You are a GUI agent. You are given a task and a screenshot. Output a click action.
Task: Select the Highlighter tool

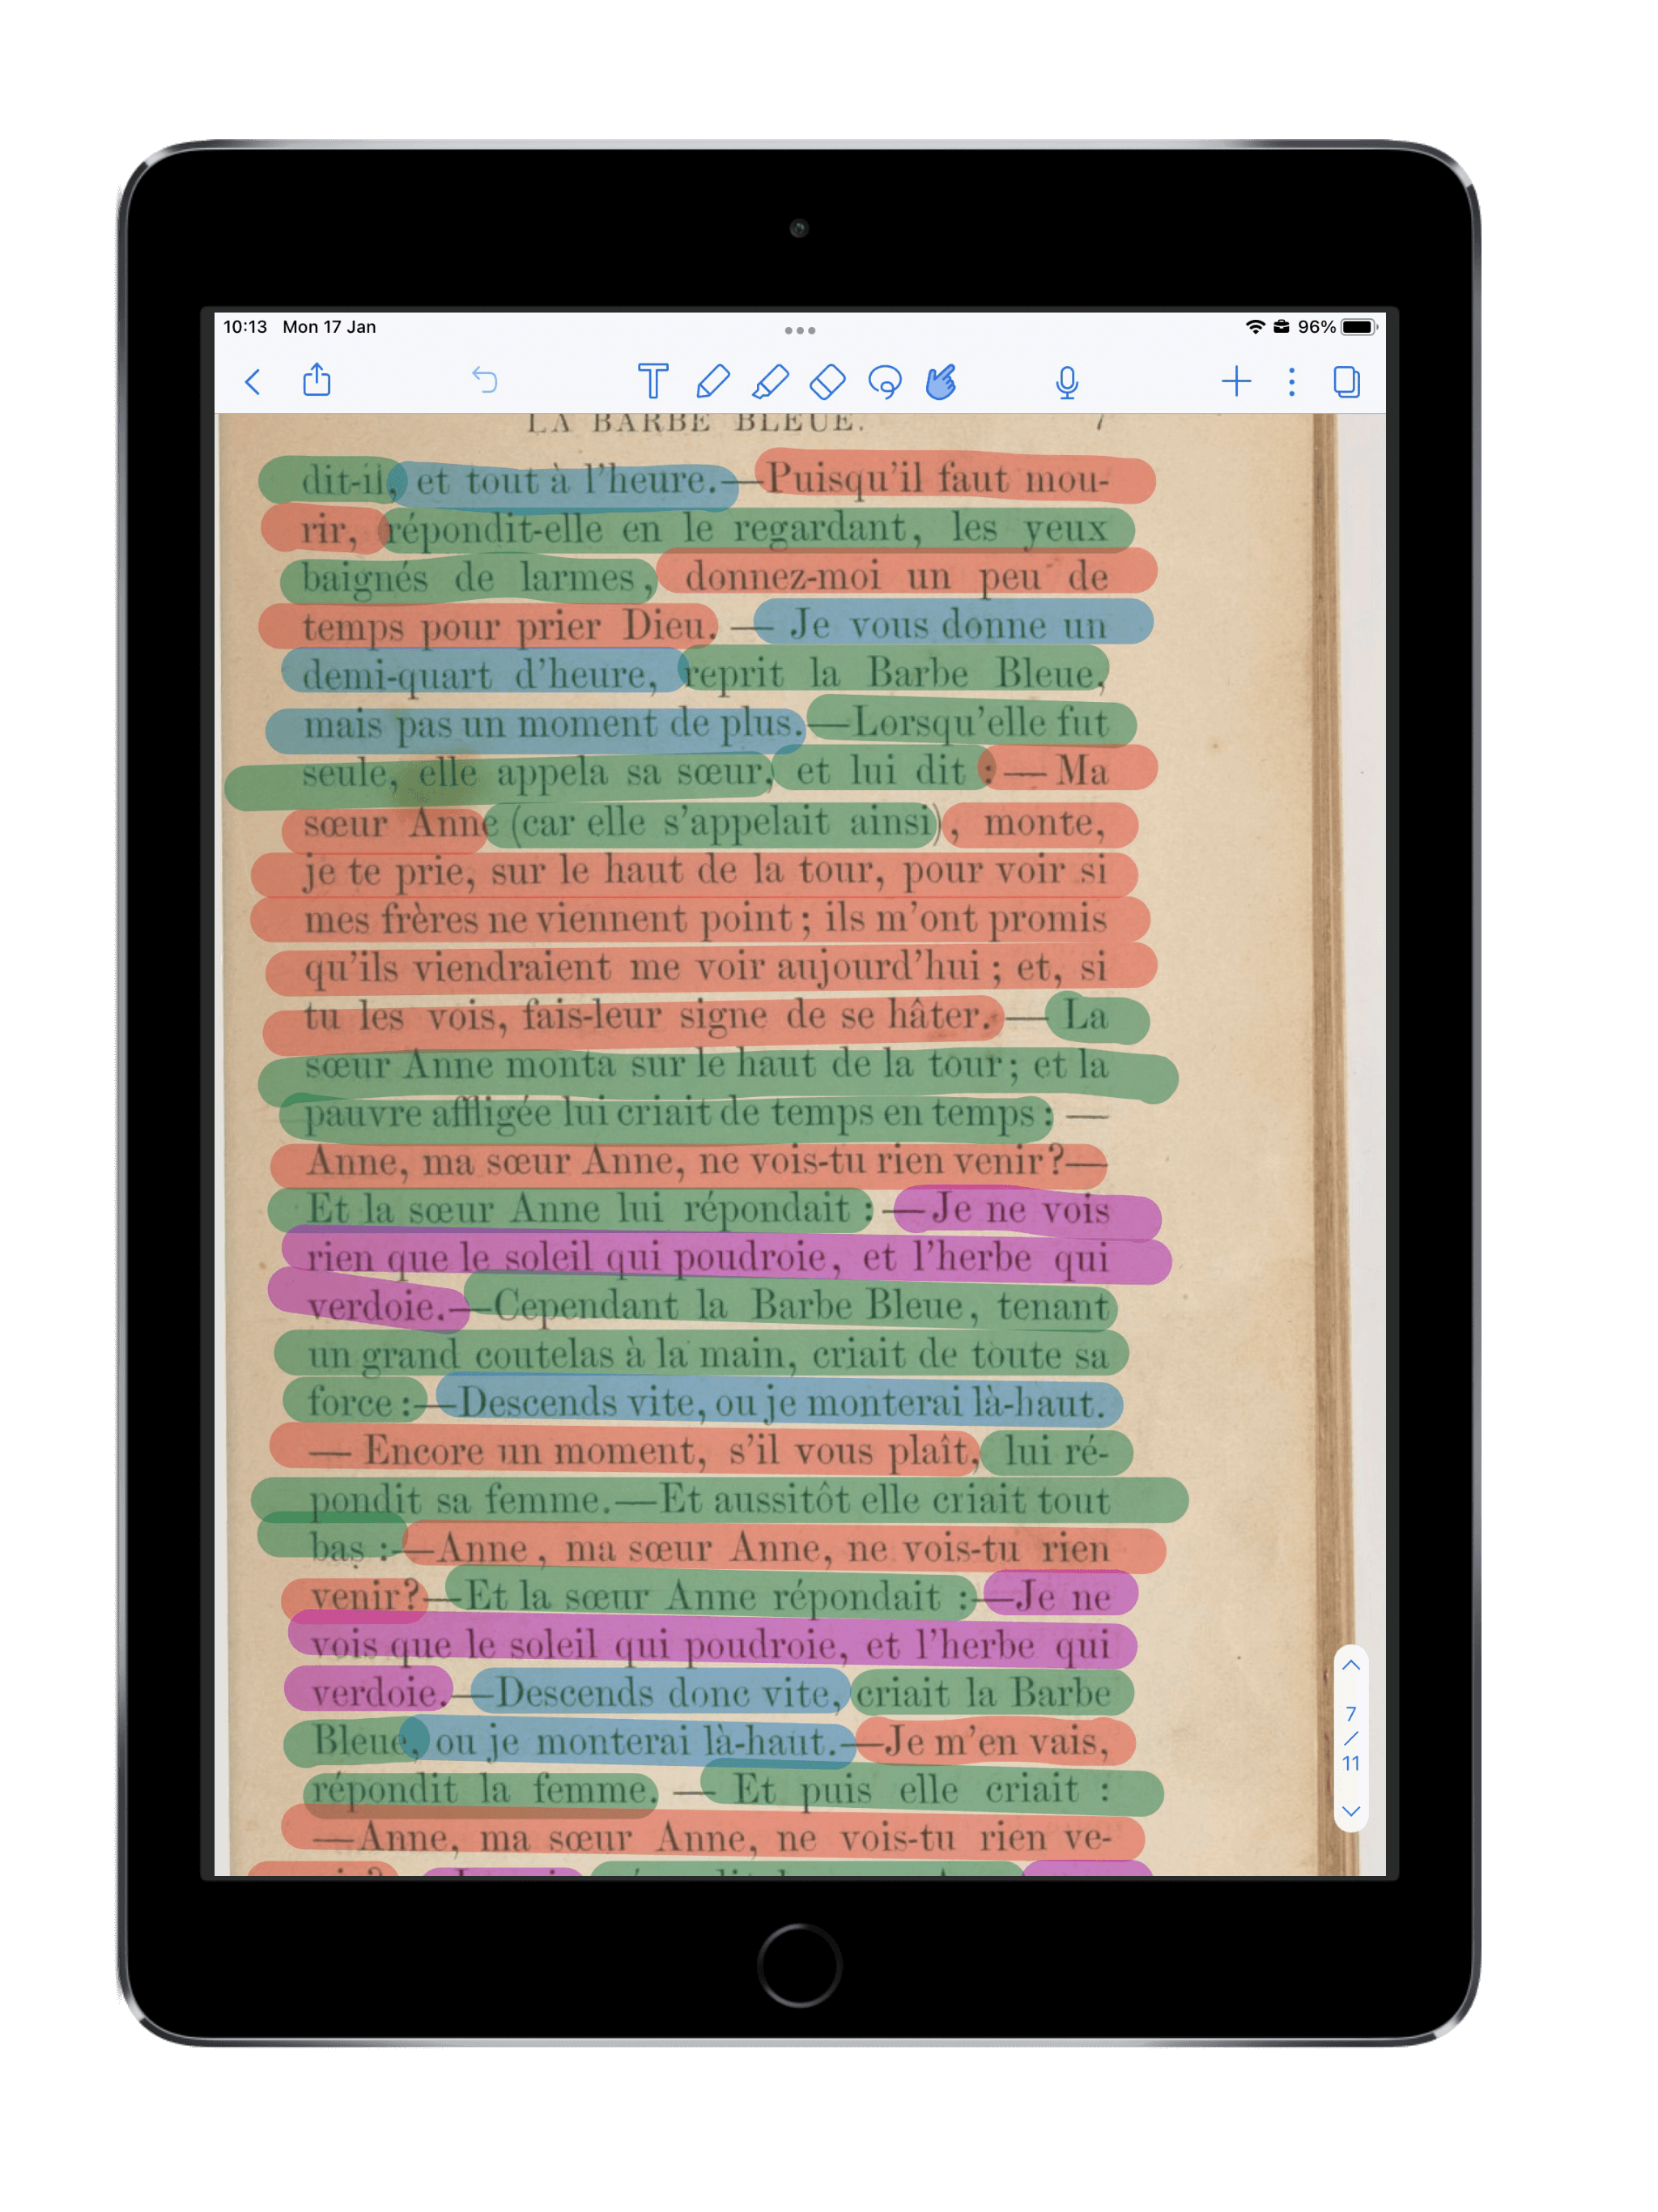(x=770, y=381)
